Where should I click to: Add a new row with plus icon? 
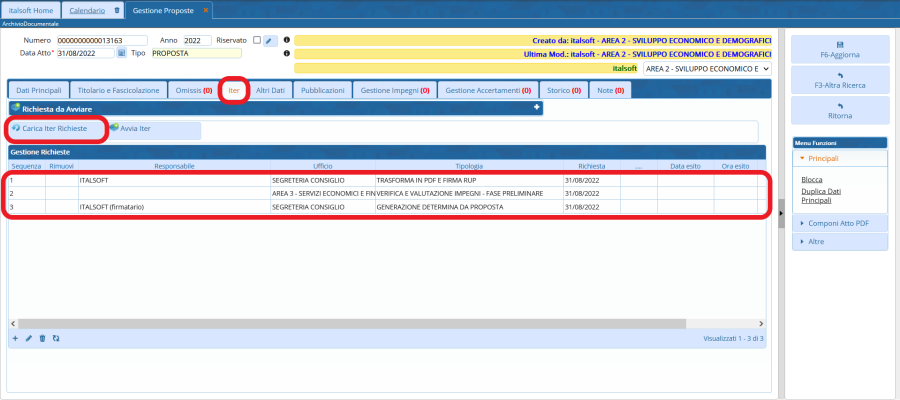tap(15, 339)
